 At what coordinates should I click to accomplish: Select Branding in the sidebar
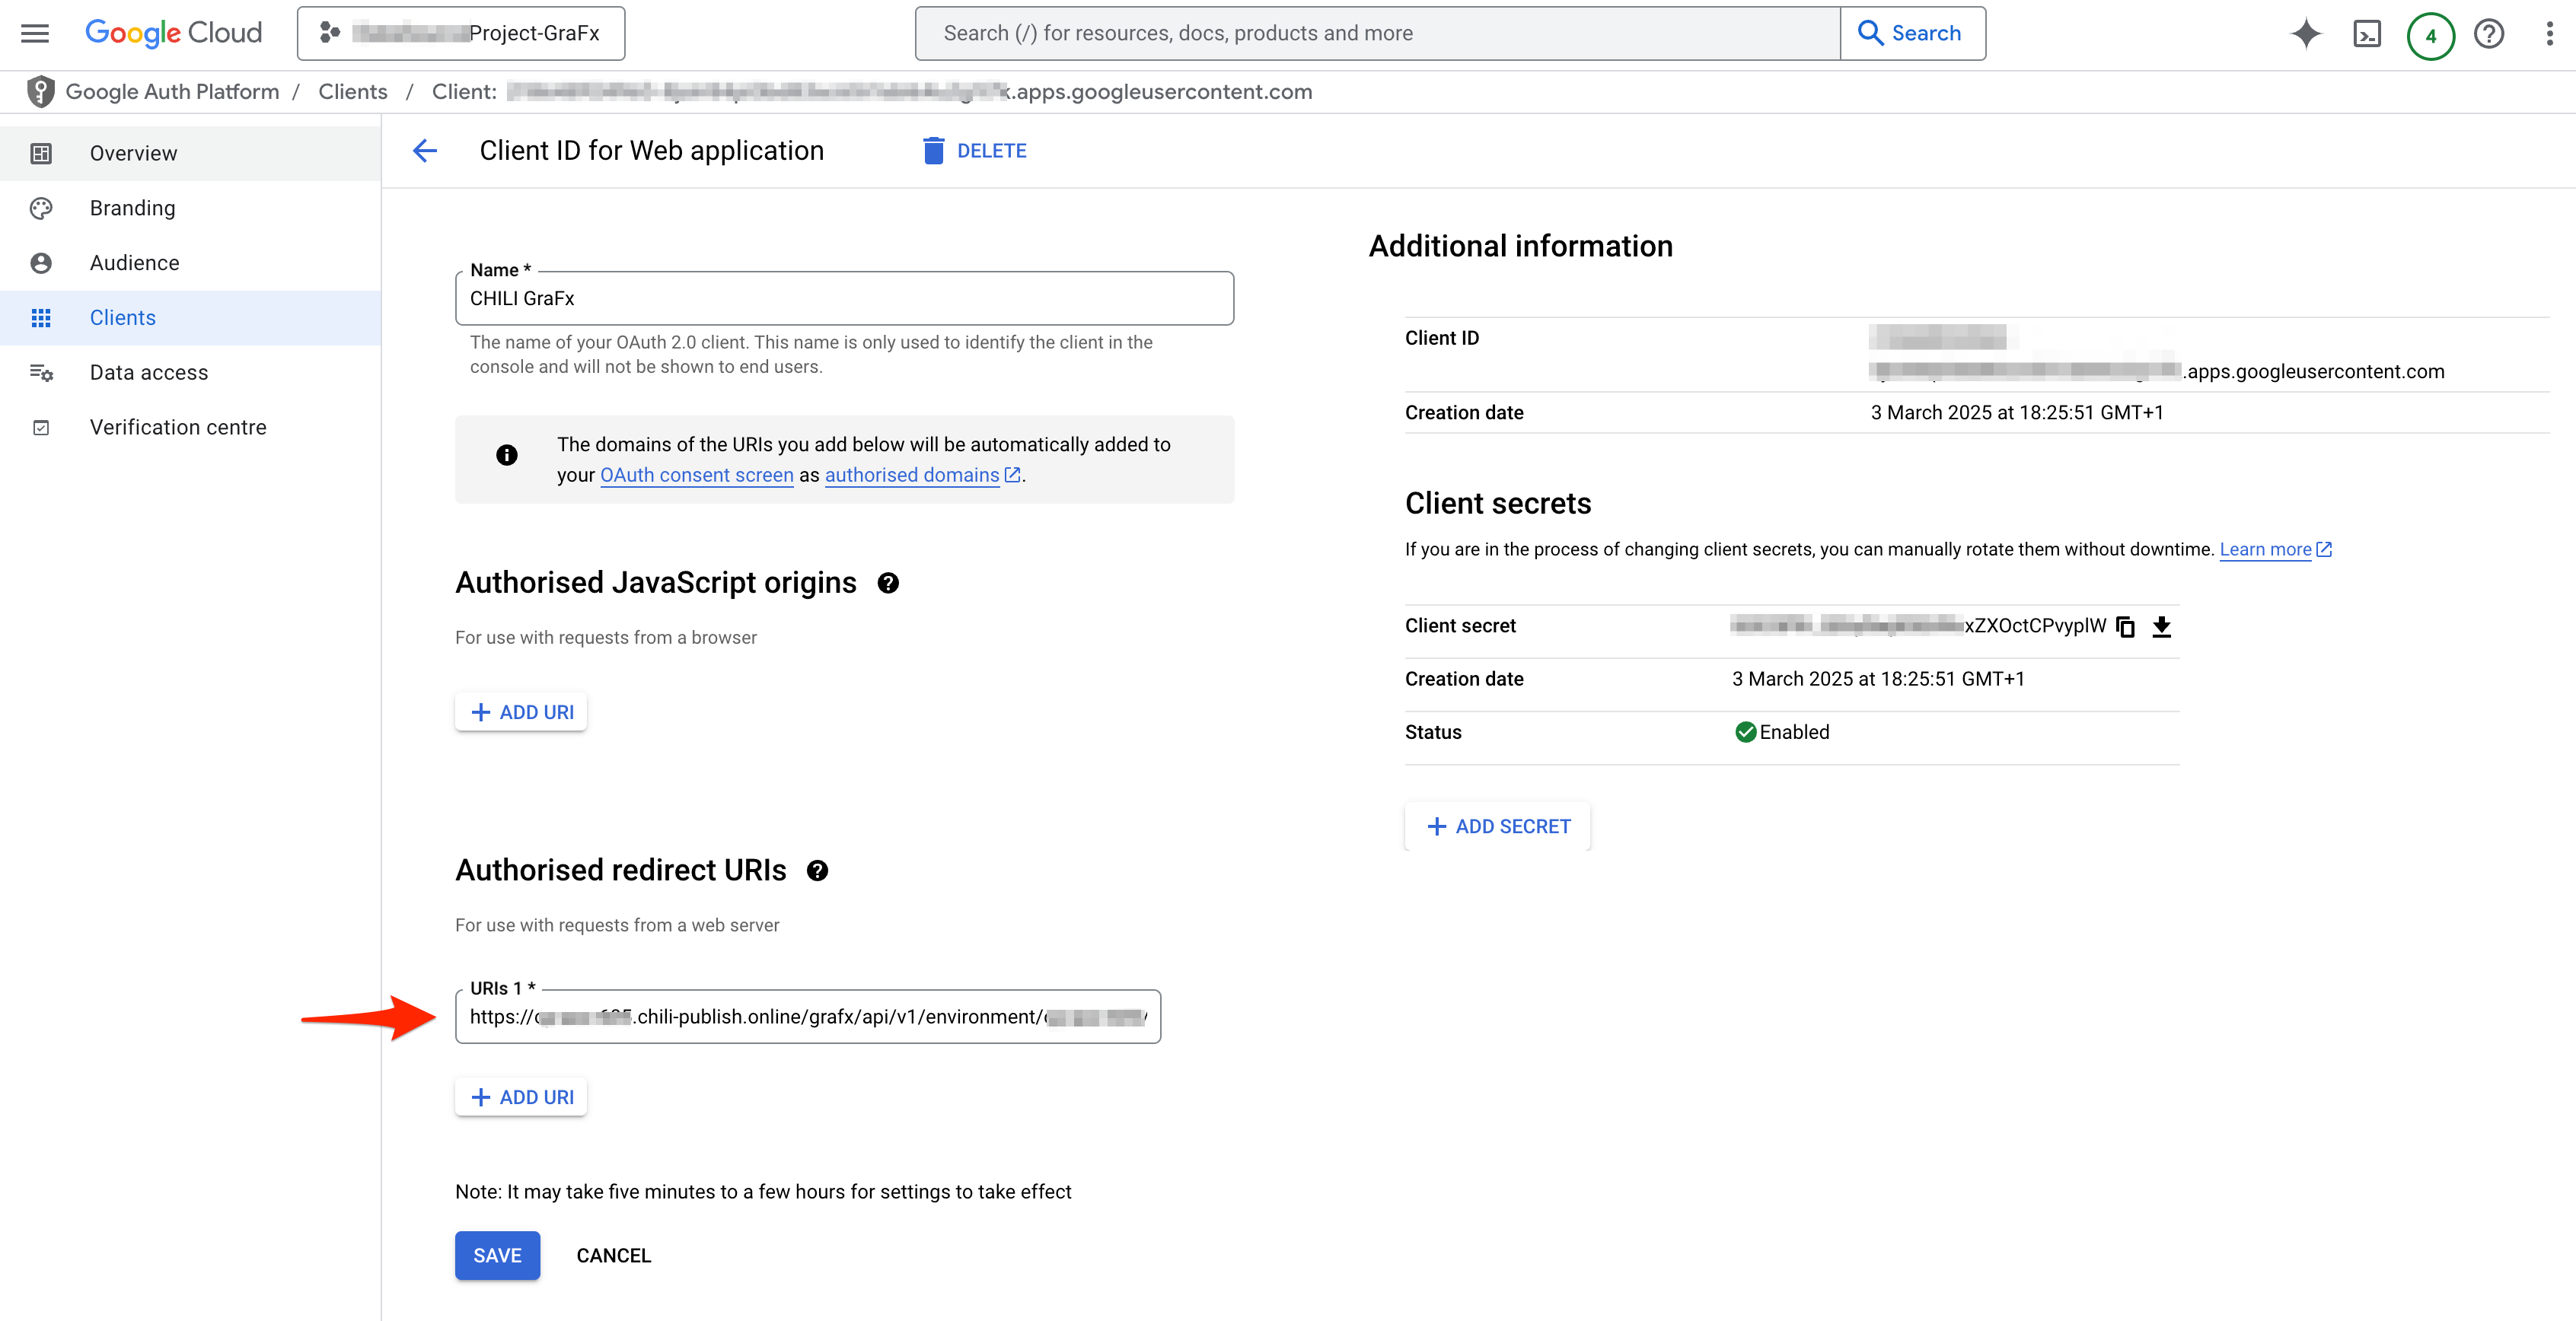[190, 208]
